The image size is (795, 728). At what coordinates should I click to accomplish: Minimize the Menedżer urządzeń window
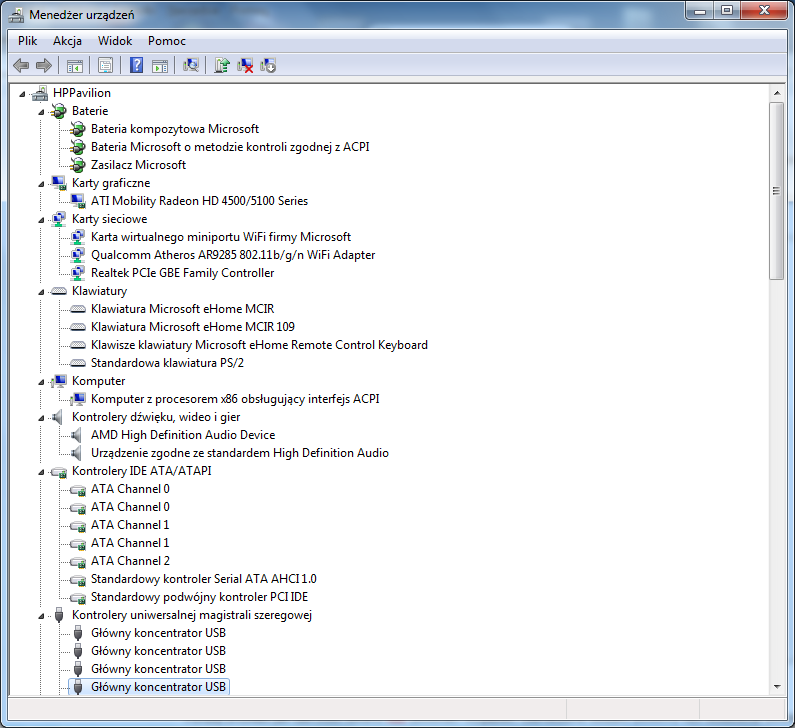700,10
